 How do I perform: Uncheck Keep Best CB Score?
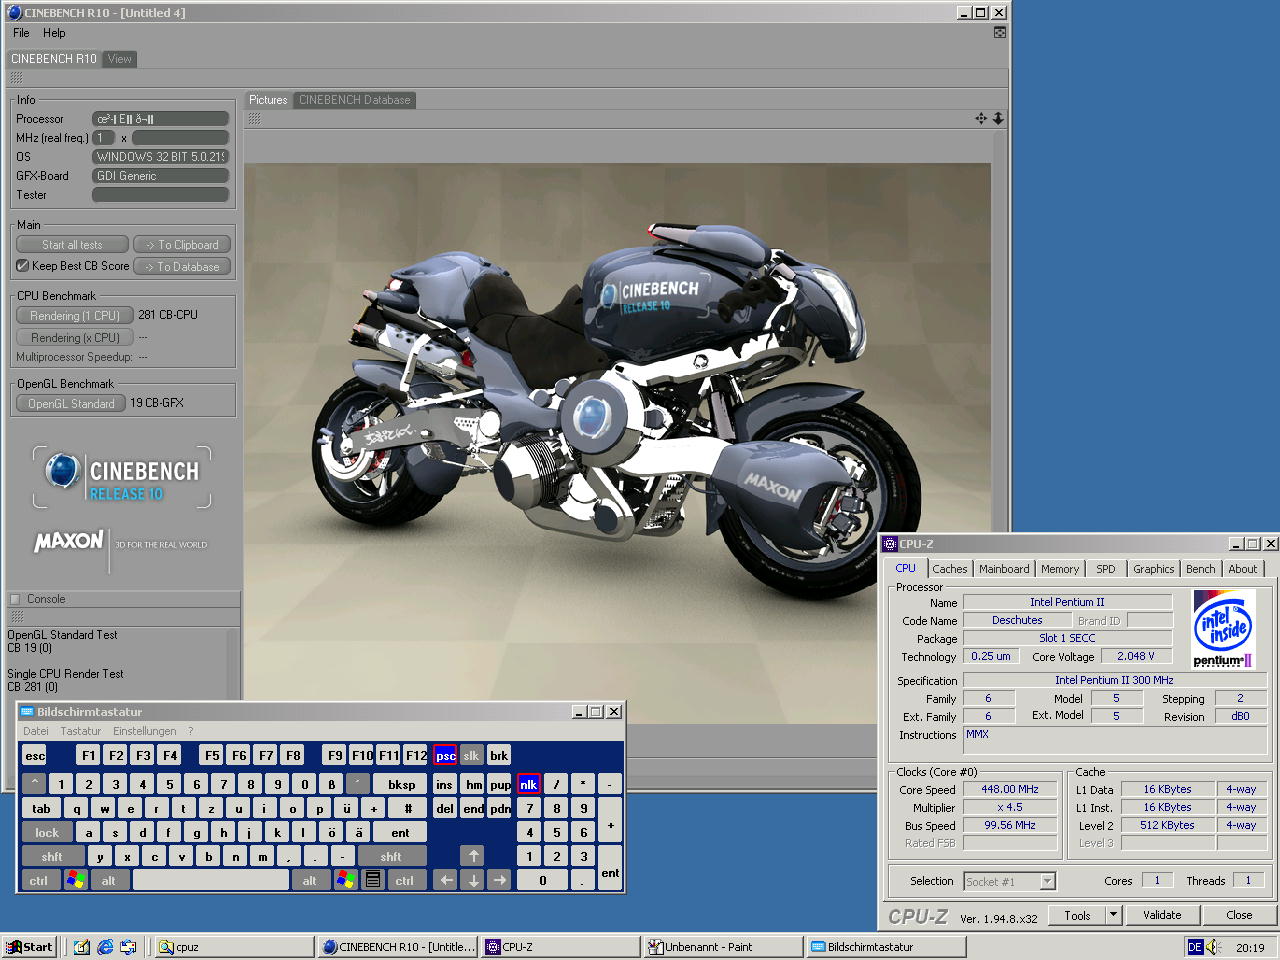[x=23, y=266]
